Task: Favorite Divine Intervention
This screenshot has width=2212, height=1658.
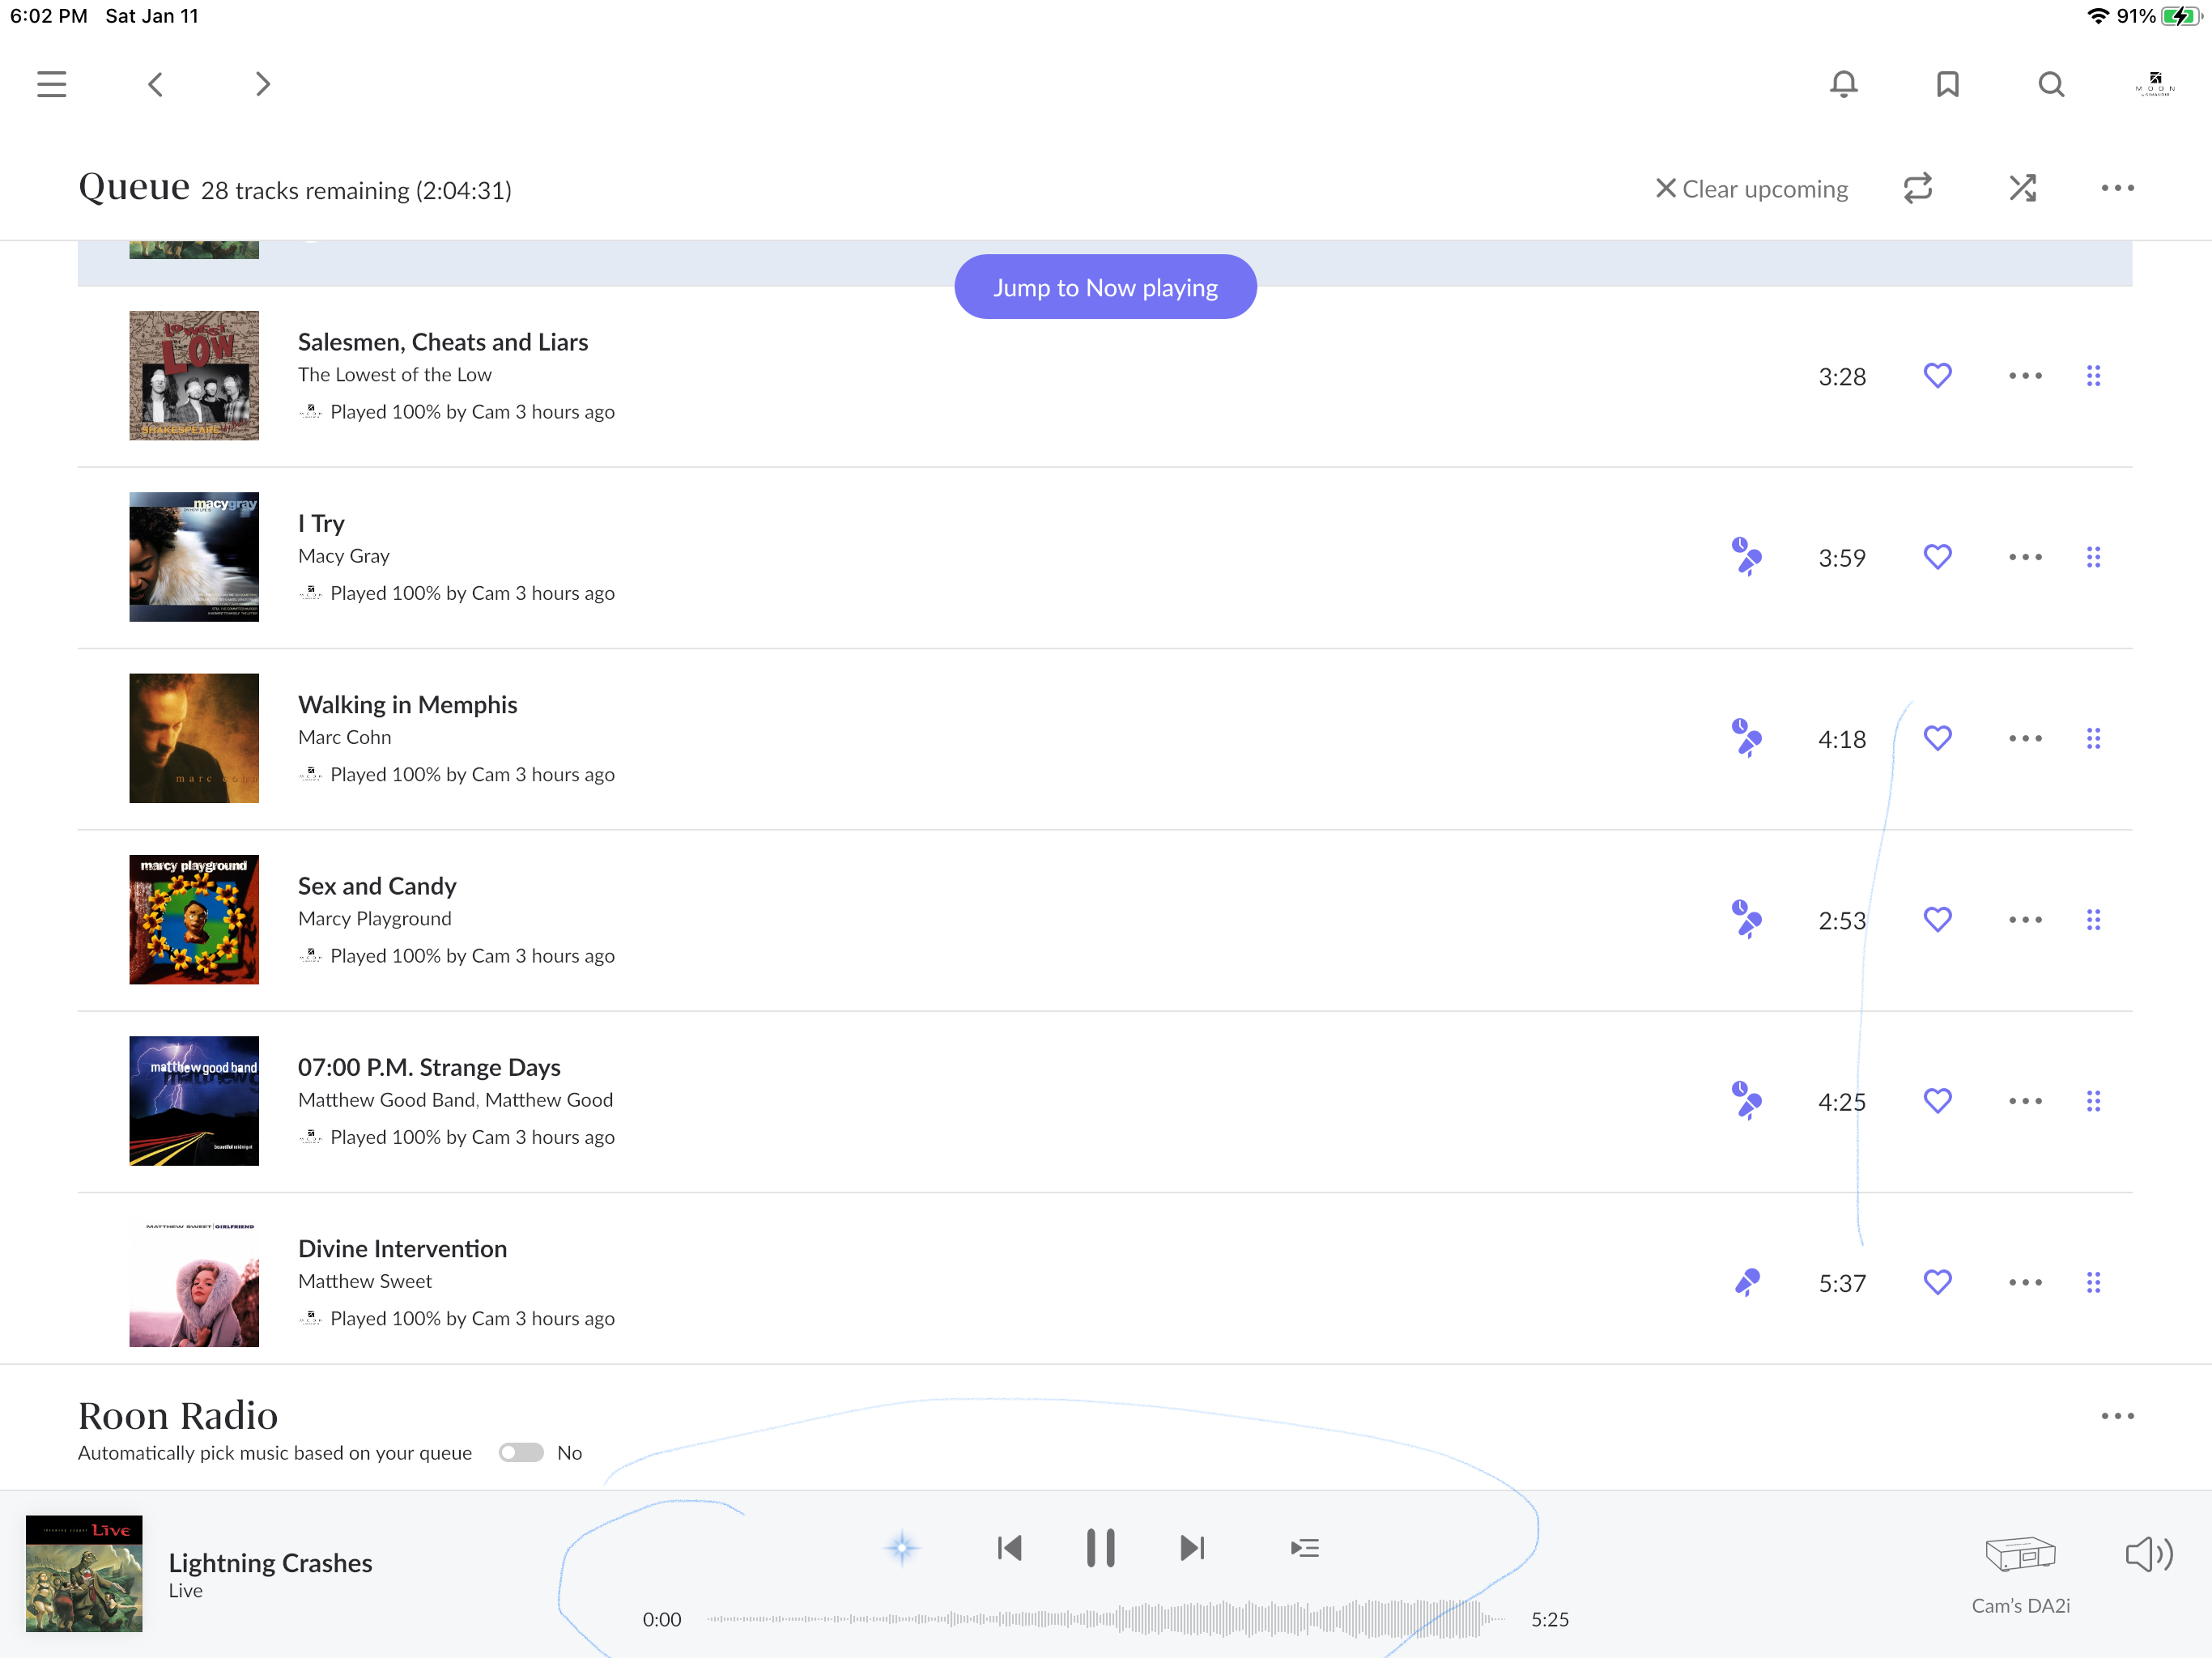Action: click(1937, 1282)
